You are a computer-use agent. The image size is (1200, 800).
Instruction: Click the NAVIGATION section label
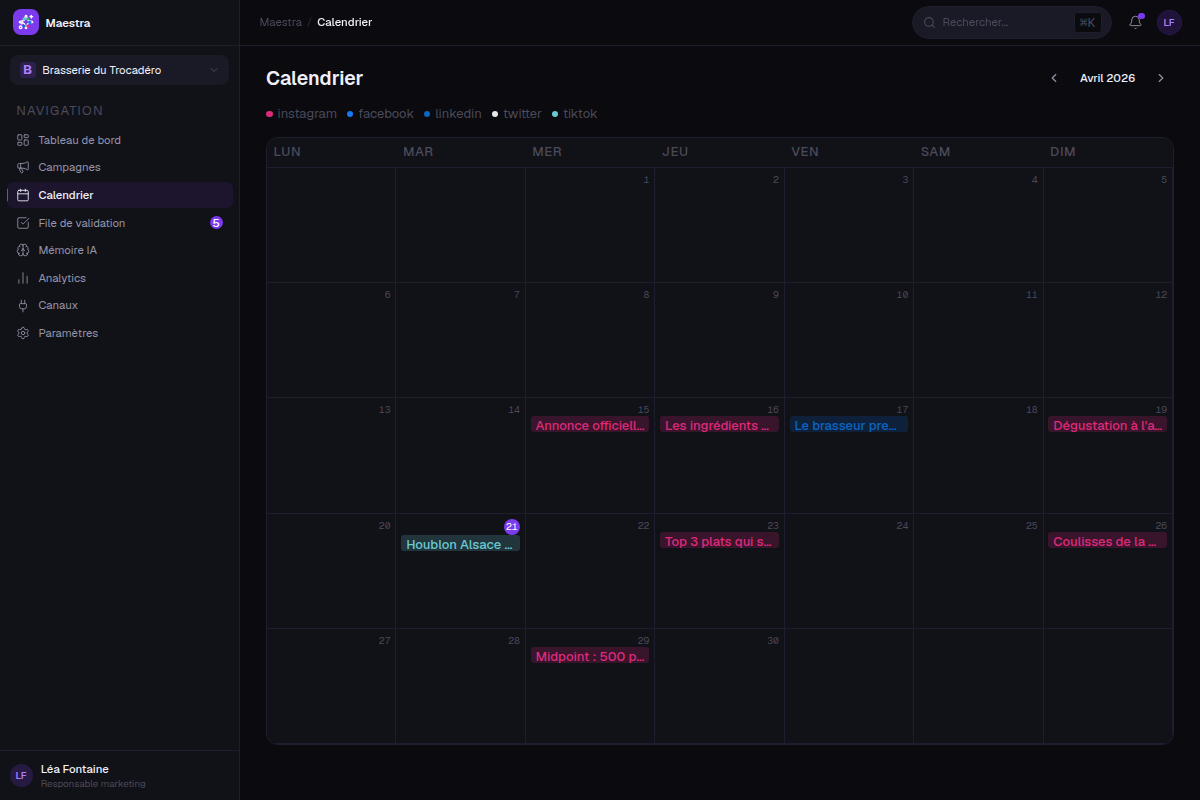coord(60,111)
